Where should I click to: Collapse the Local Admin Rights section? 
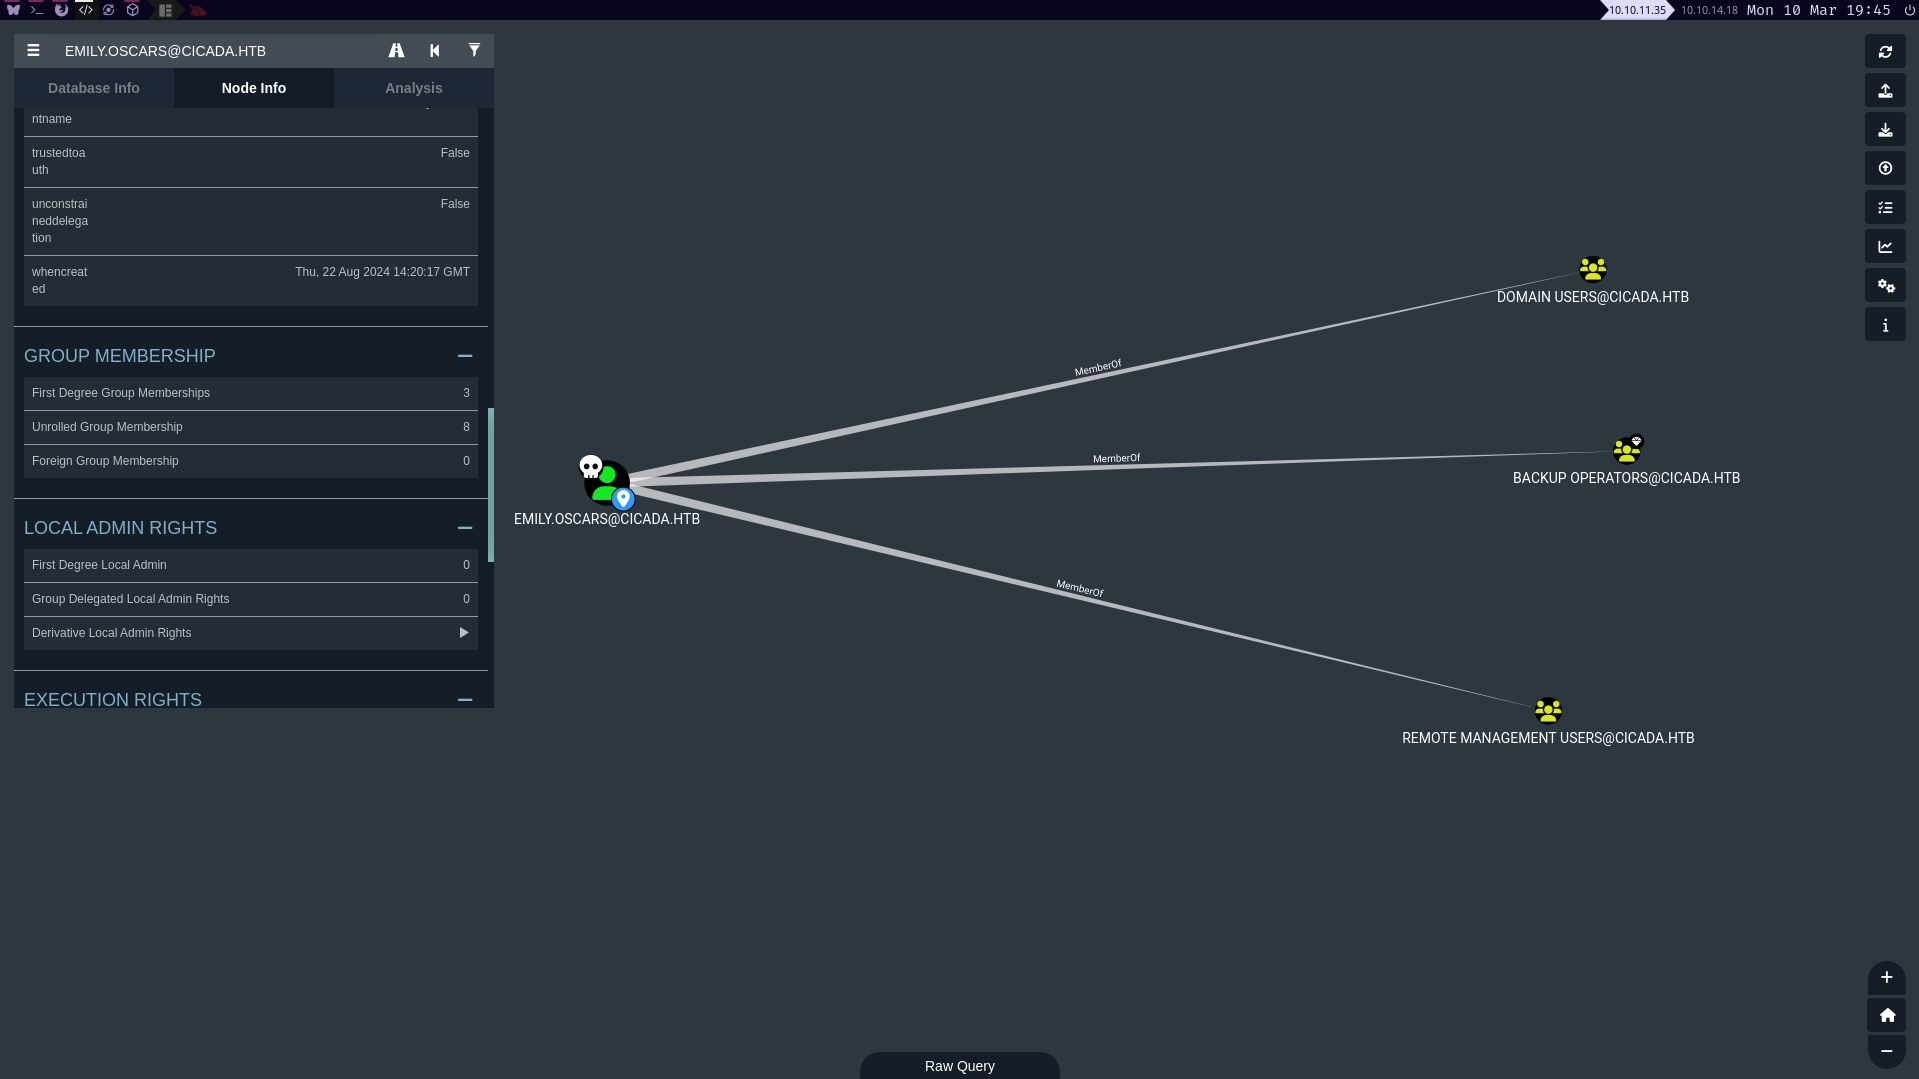(464, 528)
